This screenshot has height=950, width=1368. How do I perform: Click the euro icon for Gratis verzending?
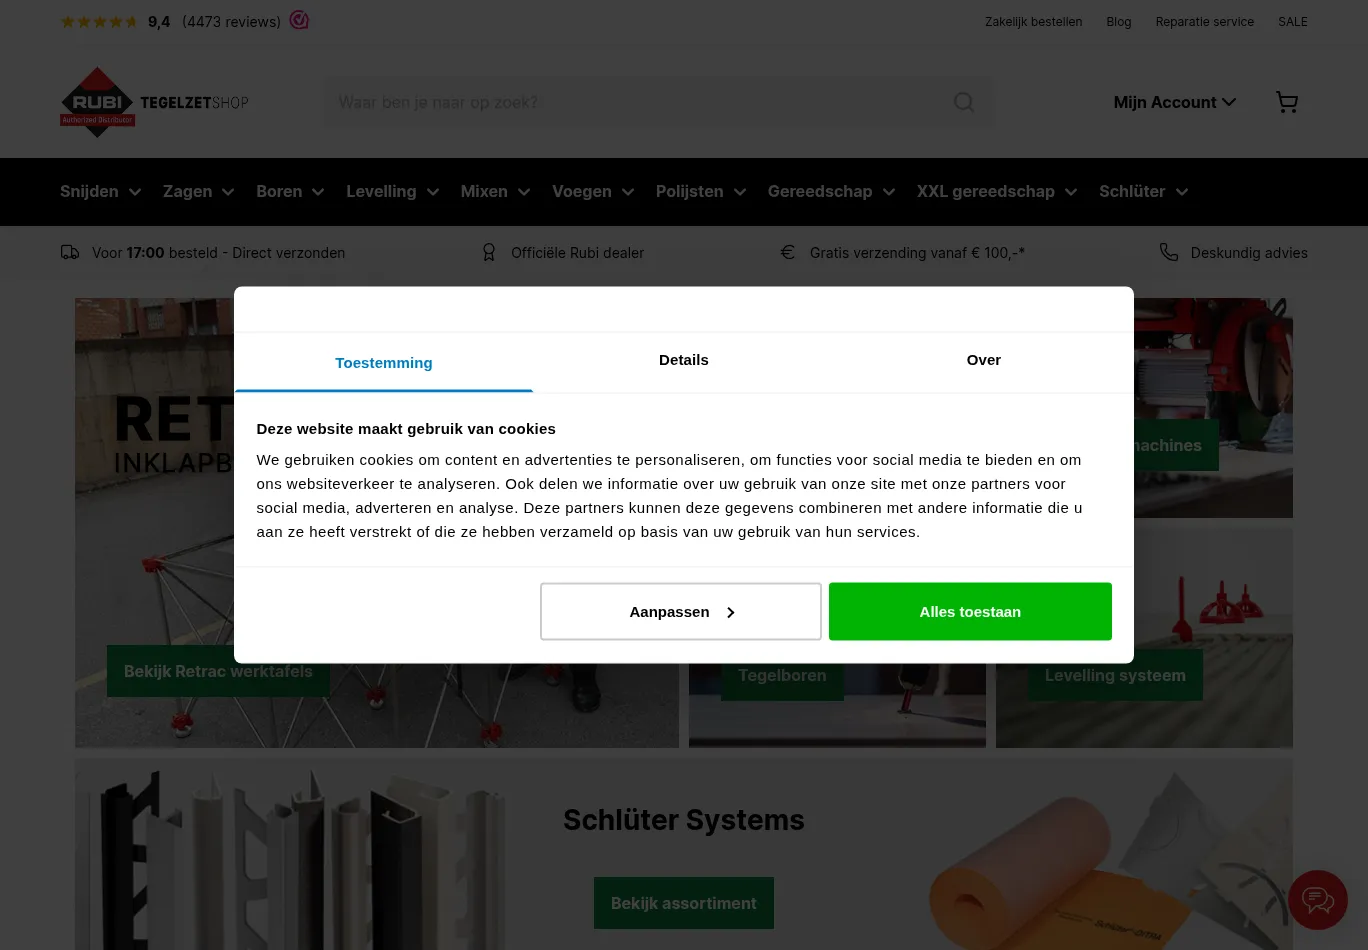[788, 252]
